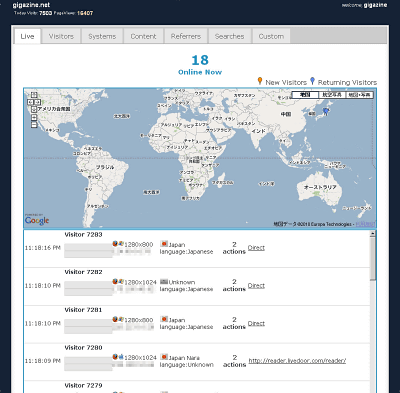Click the ブラジル map label
This screenshot has height=393, width=400.
(x=105, y=167)
